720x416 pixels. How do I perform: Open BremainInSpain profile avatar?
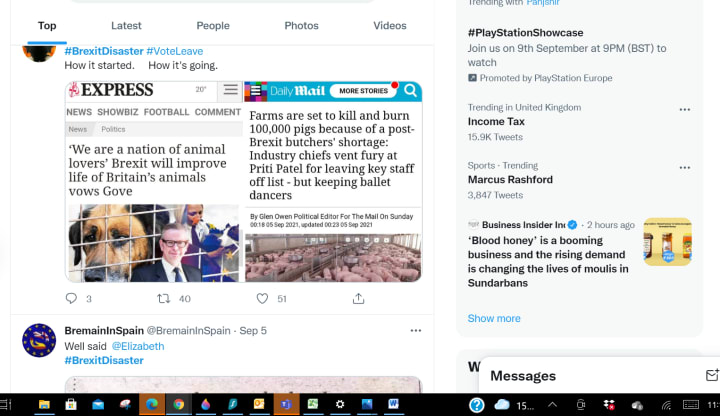point(39,340)
